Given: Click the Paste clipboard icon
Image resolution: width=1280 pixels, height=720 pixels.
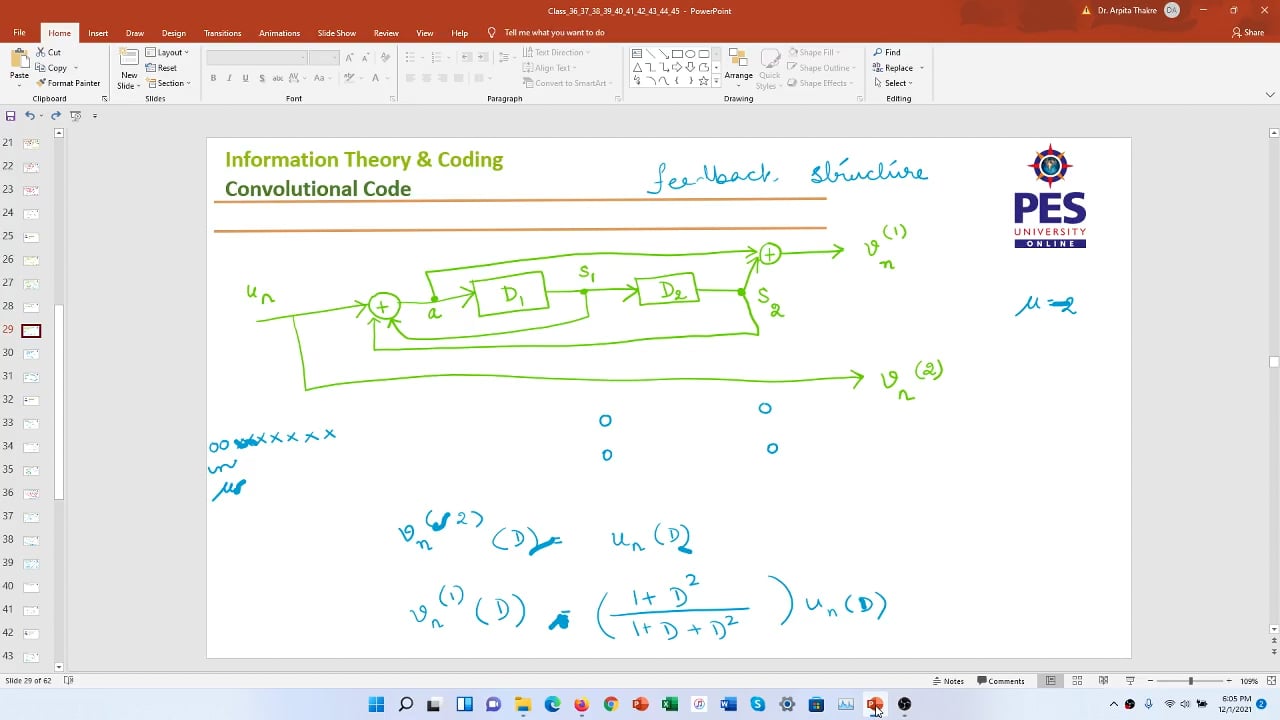Looking at the screenshot, I should [x=19, y=60].
